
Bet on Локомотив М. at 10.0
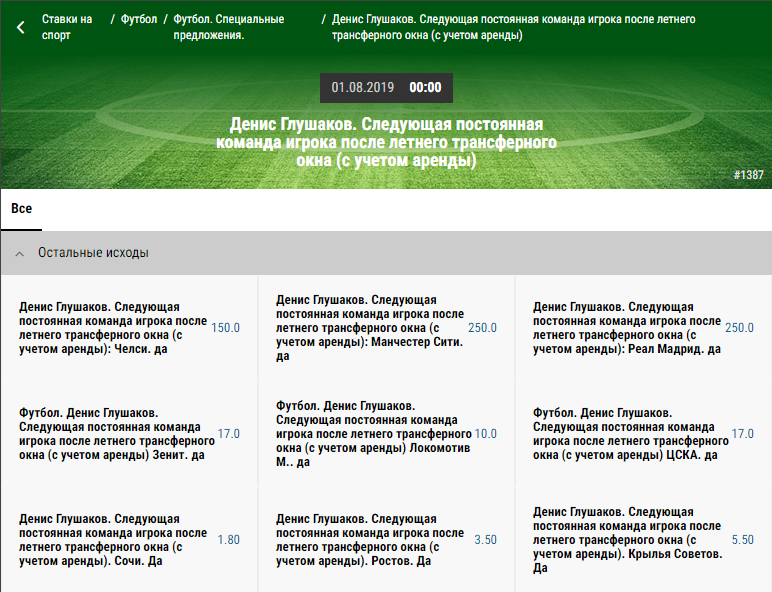pyautogui.click(x=485, y=433)
